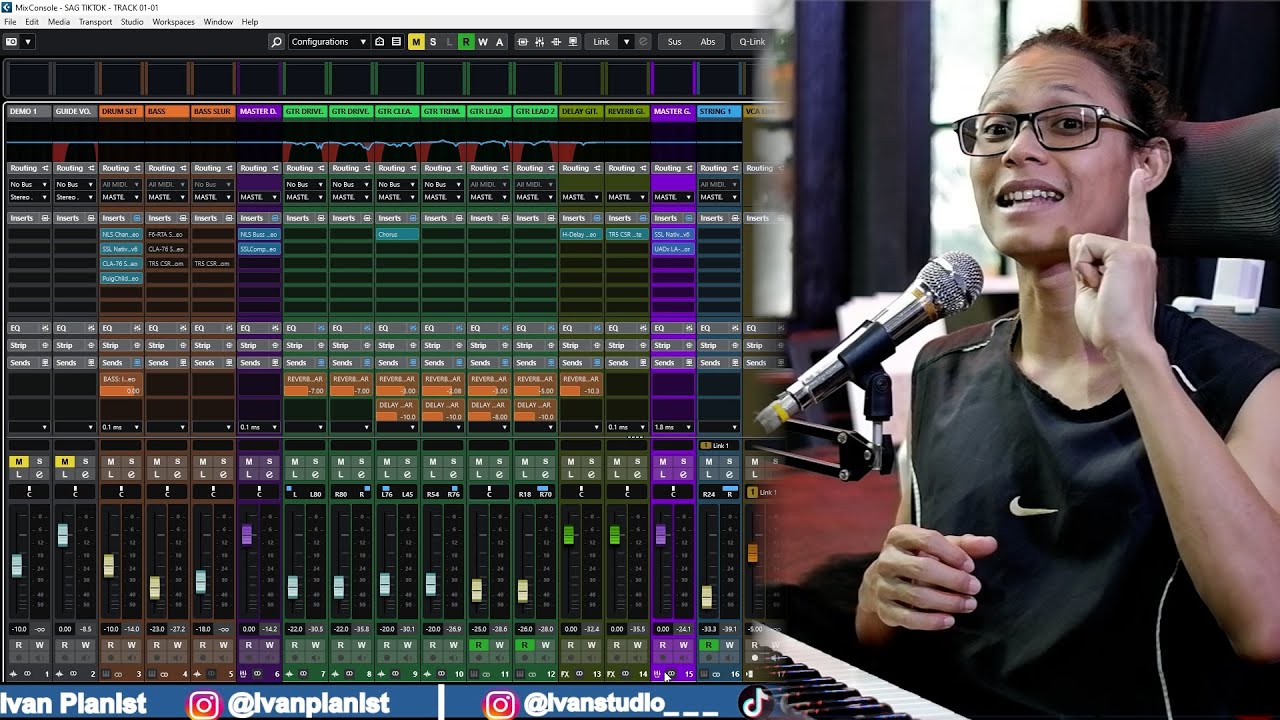The height and width of the screenshot is (720, 1280).
Task: Click the stereo link icon on channel 7
Action: click(302, 674)
